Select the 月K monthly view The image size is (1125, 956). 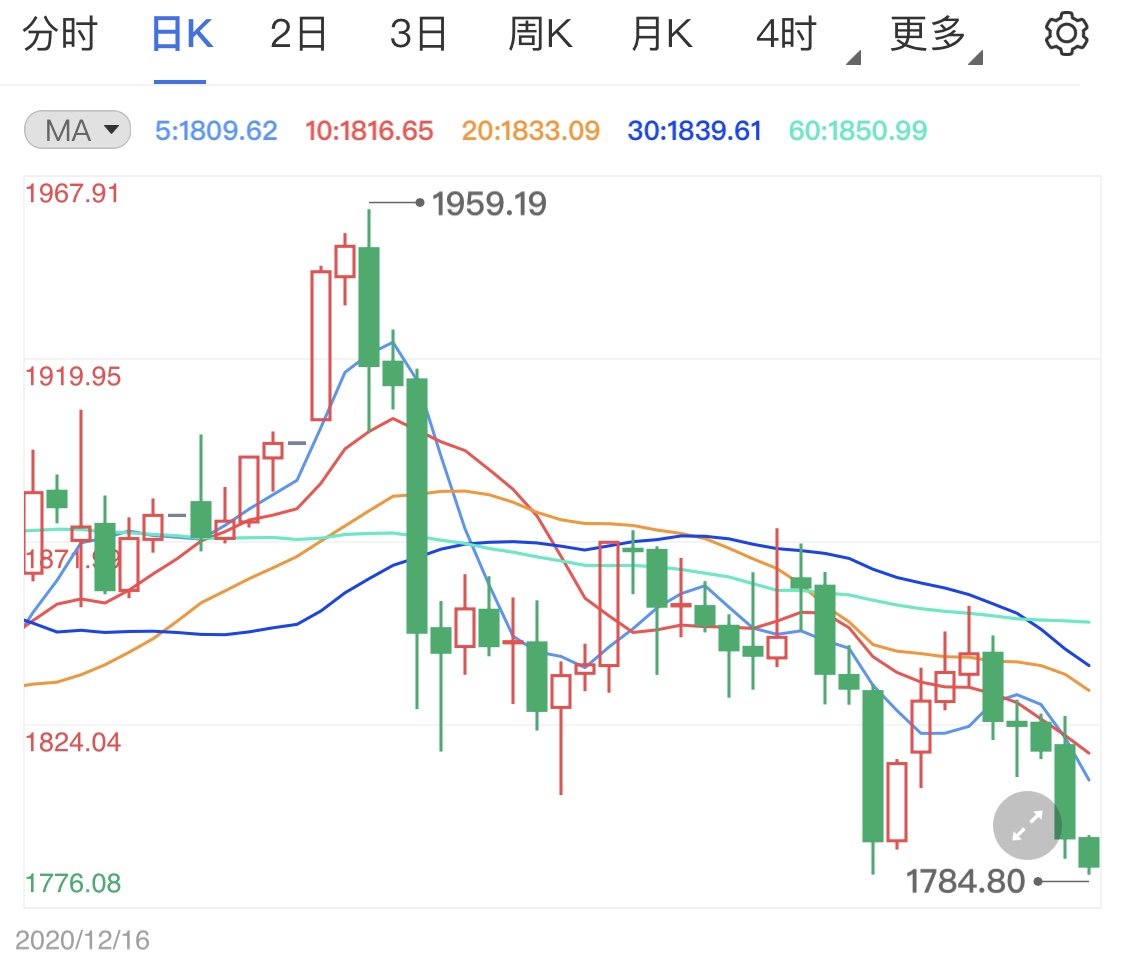click(x=661, y=31)
